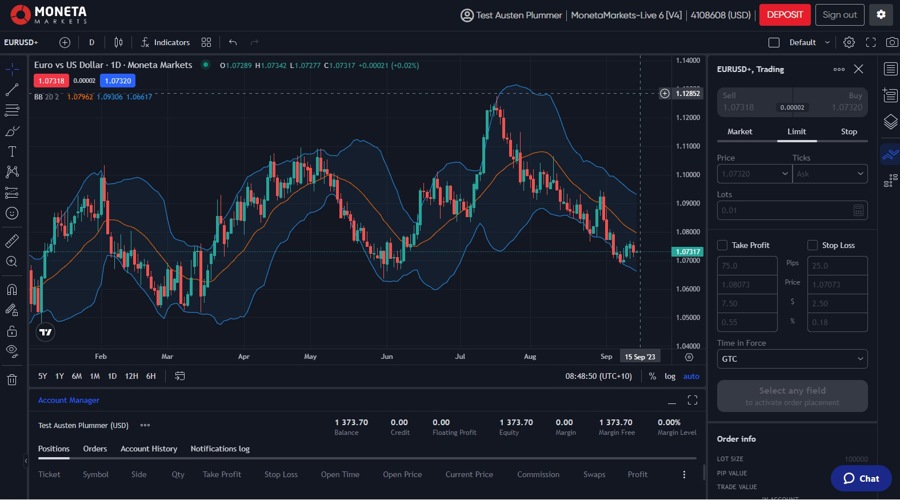The height and width of the screenshot is (500, 900).
Task: Select the Text drawing tool
Action: pos(12,151)
